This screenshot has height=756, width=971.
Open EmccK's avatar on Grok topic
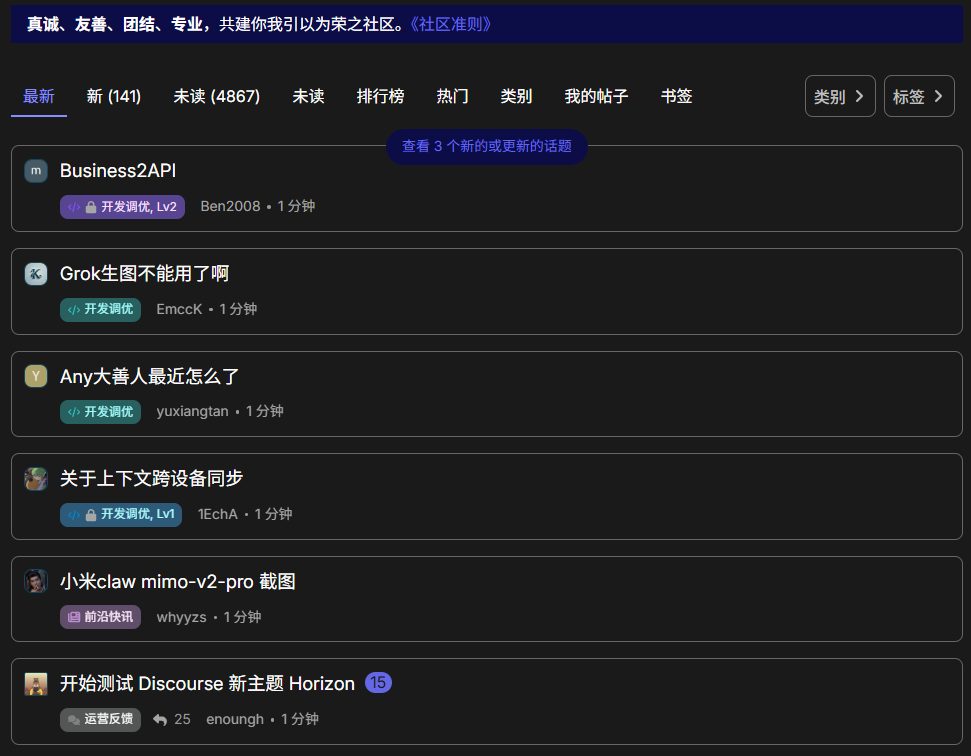click(36, 274)
